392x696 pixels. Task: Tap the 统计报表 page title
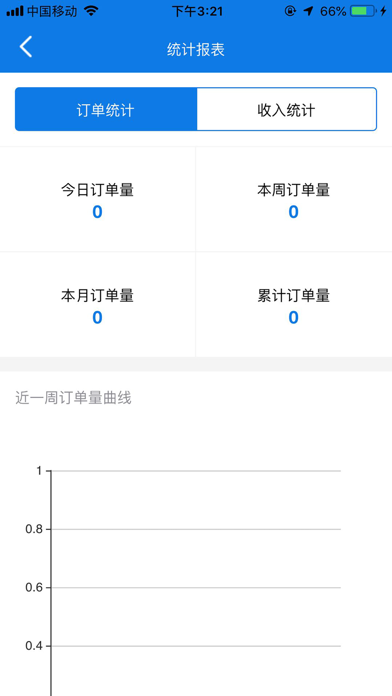pos(196,49)
